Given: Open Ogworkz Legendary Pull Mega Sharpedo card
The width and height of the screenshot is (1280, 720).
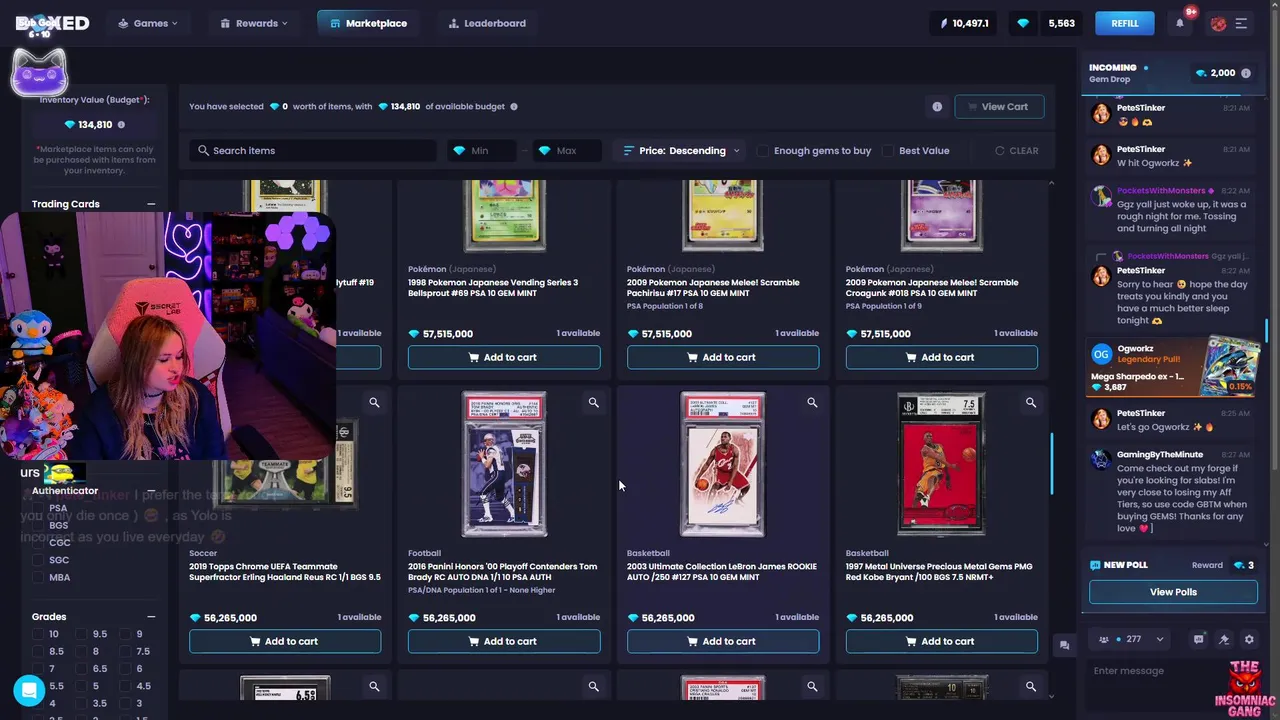Looking at the screenshot, I should (1171, 367).
